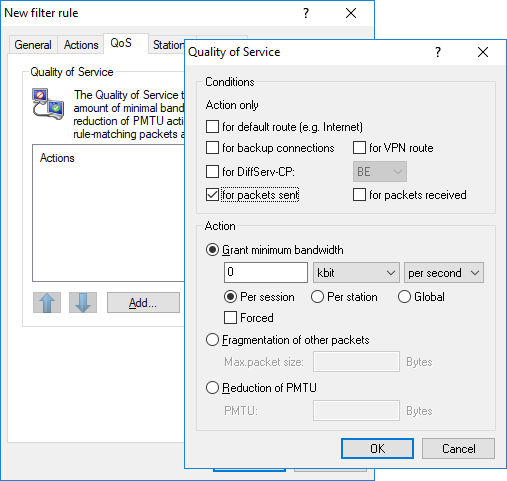
Task: Click the move up arrow icon
Action: 47,303
